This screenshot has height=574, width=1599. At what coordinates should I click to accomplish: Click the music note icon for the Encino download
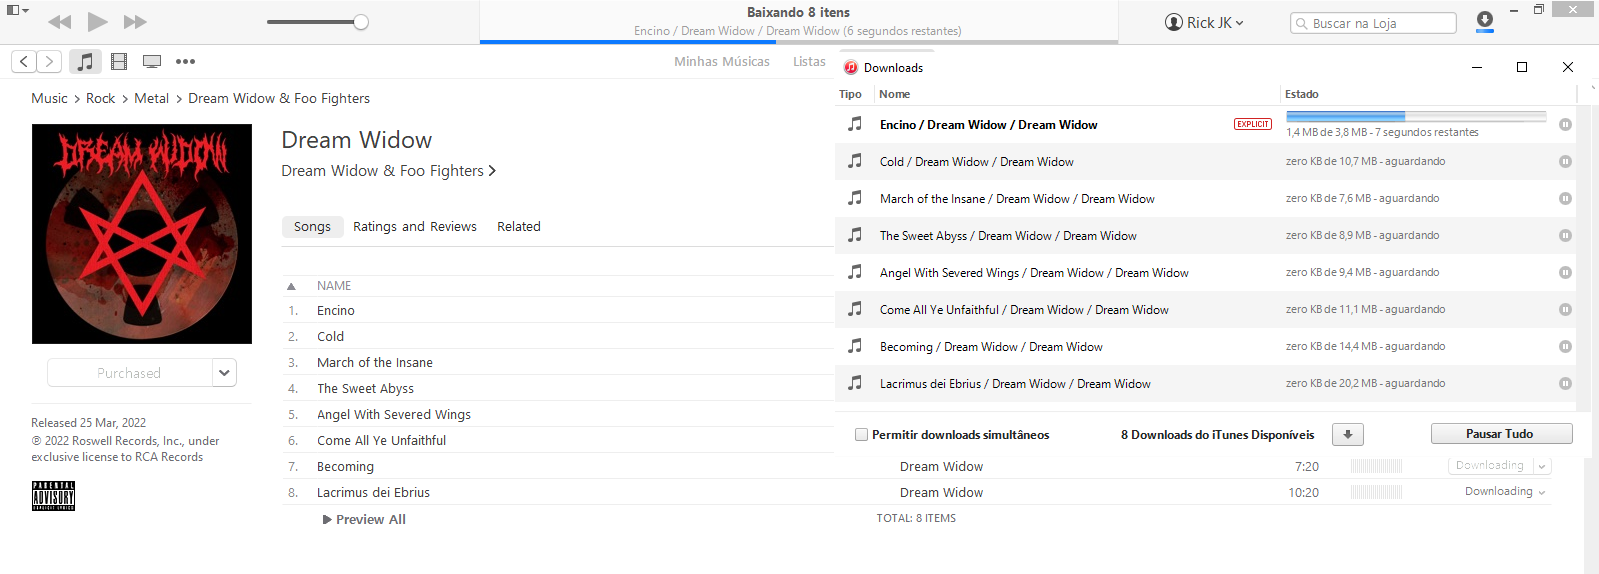[855, 124]
